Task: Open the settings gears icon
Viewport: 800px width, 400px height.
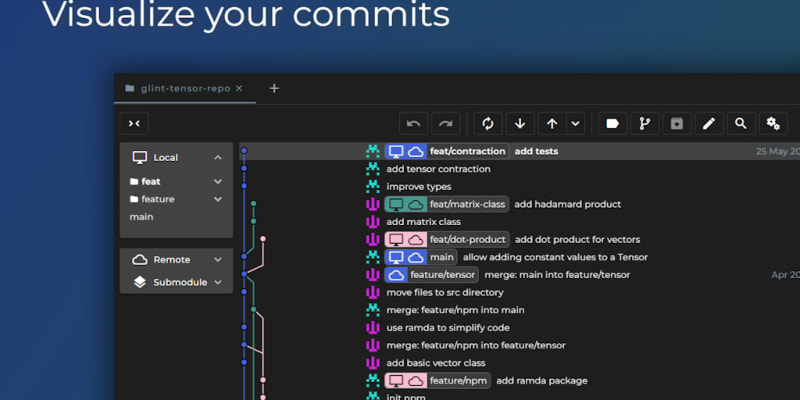Action: 773,123
